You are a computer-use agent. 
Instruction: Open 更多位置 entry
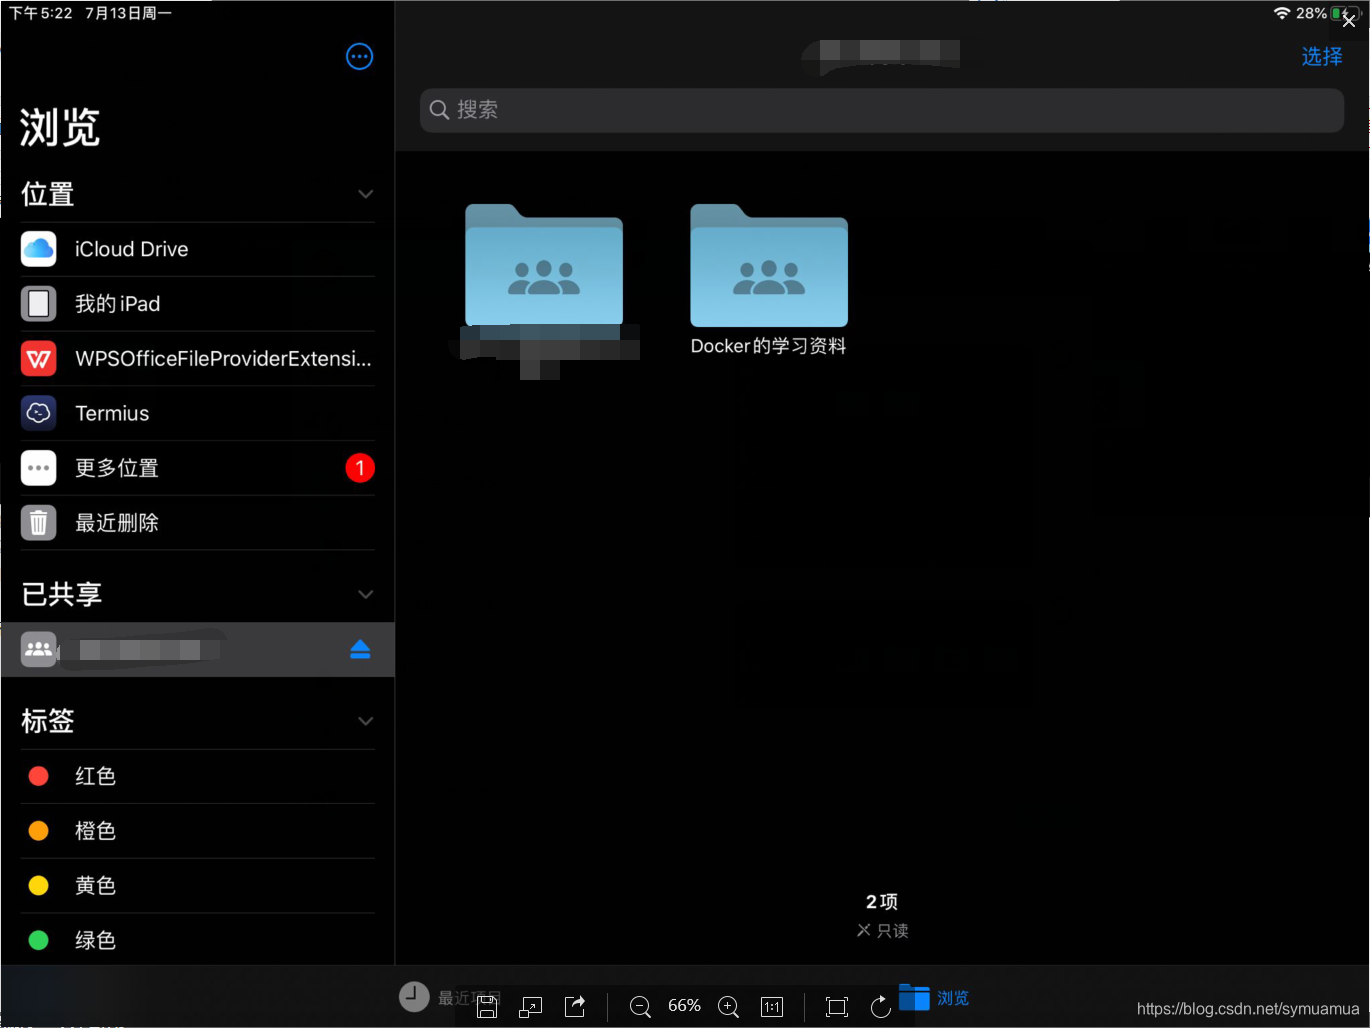point(198,468)
